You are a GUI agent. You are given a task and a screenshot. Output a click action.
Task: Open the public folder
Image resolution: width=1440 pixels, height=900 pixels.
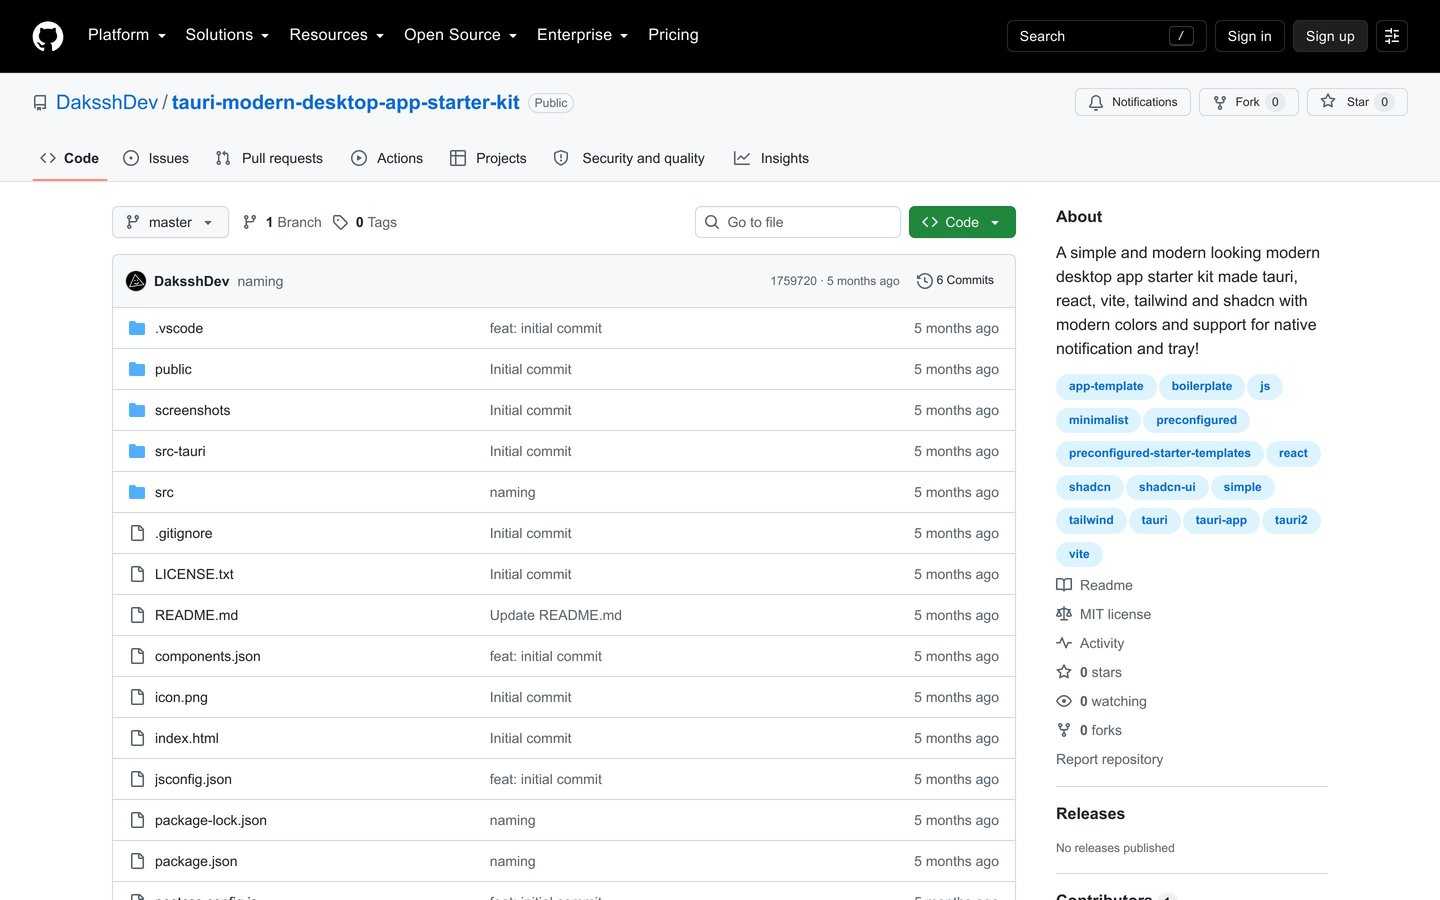[x=173, y=369]
